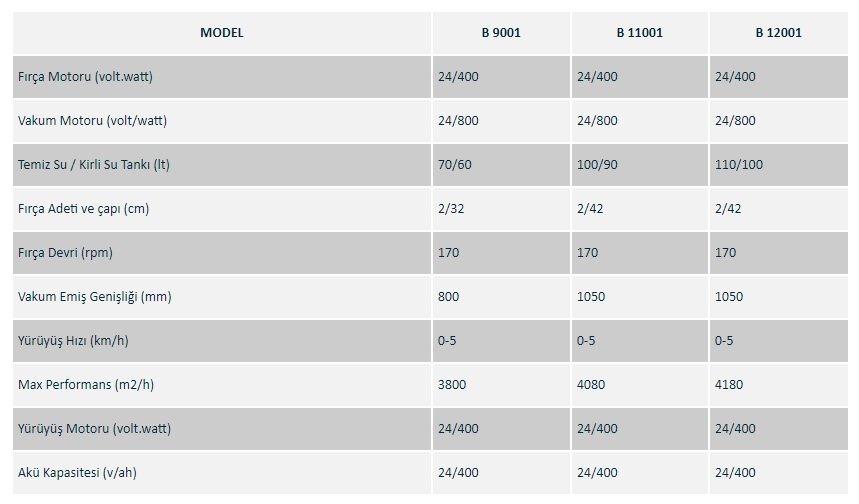Click the 70/60 tank value cell
This screenshot has height=504, width=859.
click(501, 164)
